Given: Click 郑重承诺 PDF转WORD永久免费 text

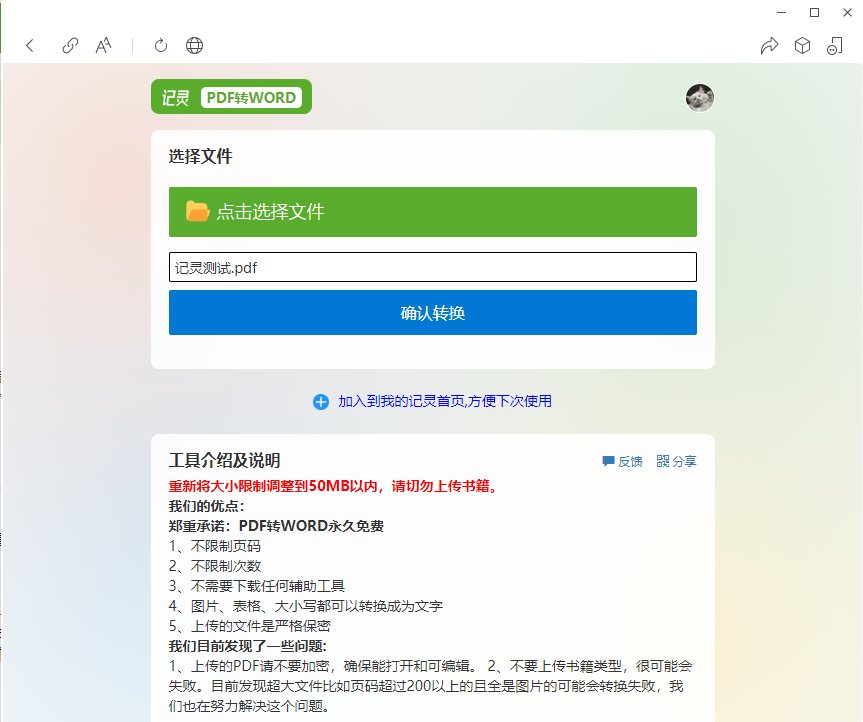Looking at the screenshot, I should point(276,526).
